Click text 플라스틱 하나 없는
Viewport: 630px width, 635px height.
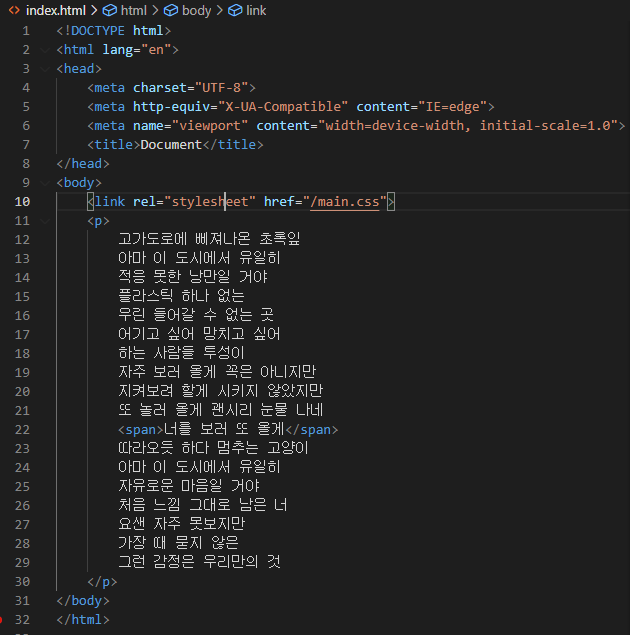pos(181,296)
